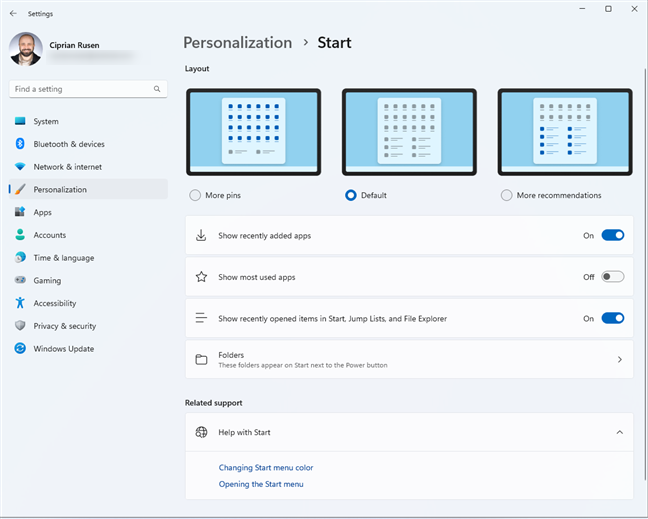The width and height of the screenshot is (648, 519).
Task: Go to Bluetooth & devices
Action: [88, 144]
